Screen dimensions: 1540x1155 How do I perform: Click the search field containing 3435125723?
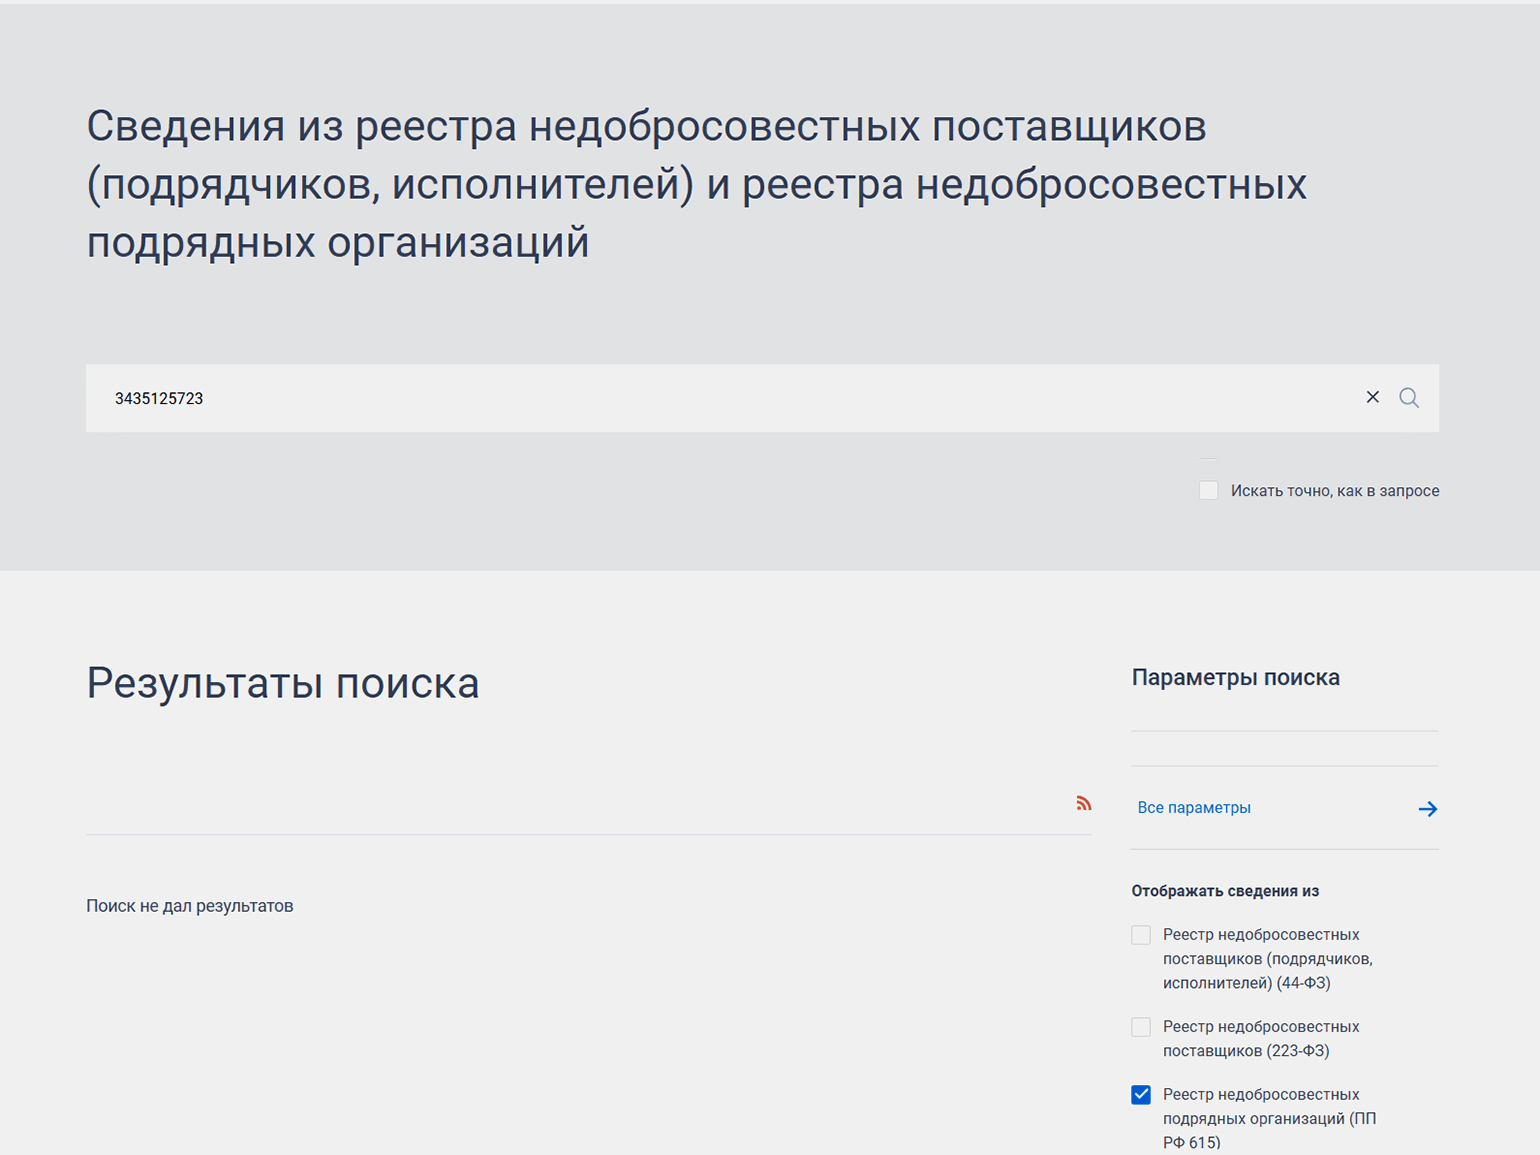point(700,398)
